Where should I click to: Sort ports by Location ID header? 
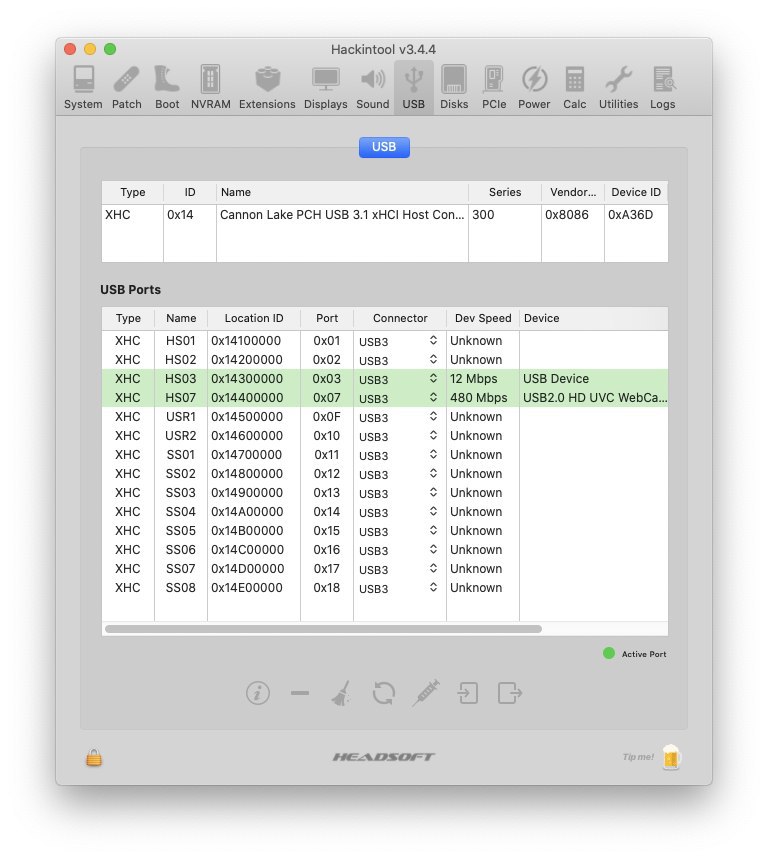coord(254,318)
